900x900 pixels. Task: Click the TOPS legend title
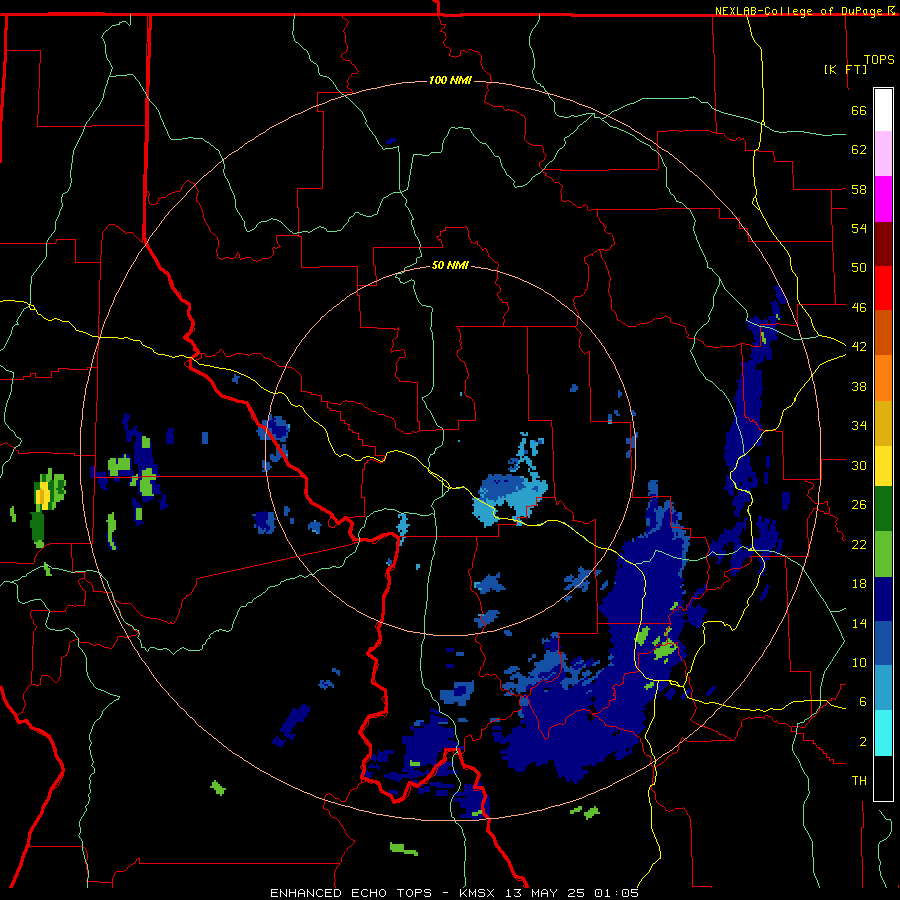pyautogui.click(x=879, y=60)
